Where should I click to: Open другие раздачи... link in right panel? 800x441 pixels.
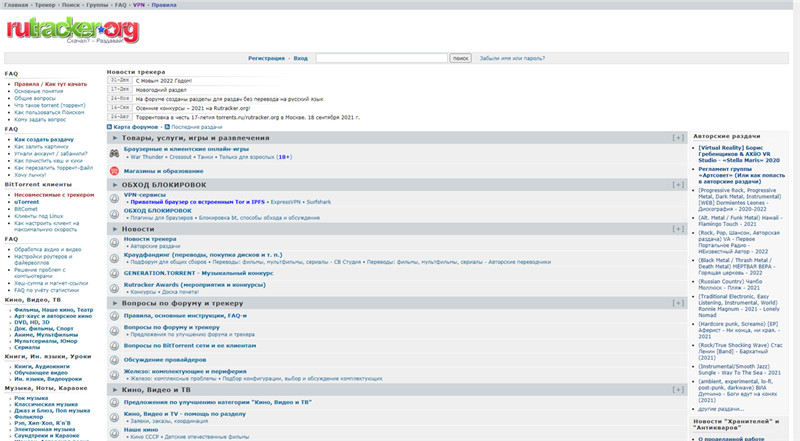point(721,409)
